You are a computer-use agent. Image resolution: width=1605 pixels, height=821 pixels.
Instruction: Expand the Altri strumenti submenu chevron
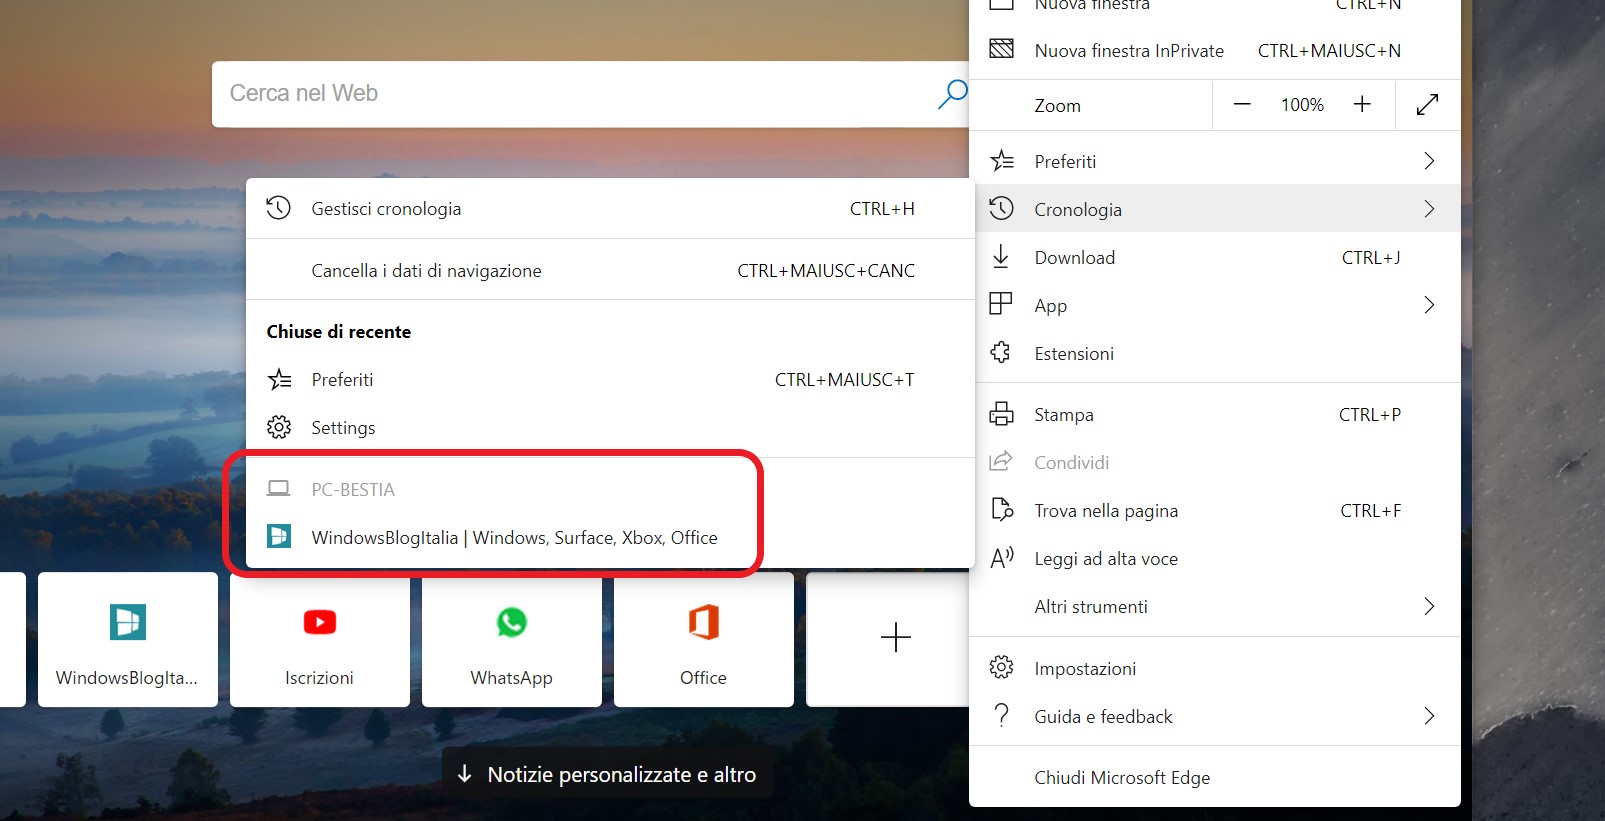click(x=1429, y=606)
